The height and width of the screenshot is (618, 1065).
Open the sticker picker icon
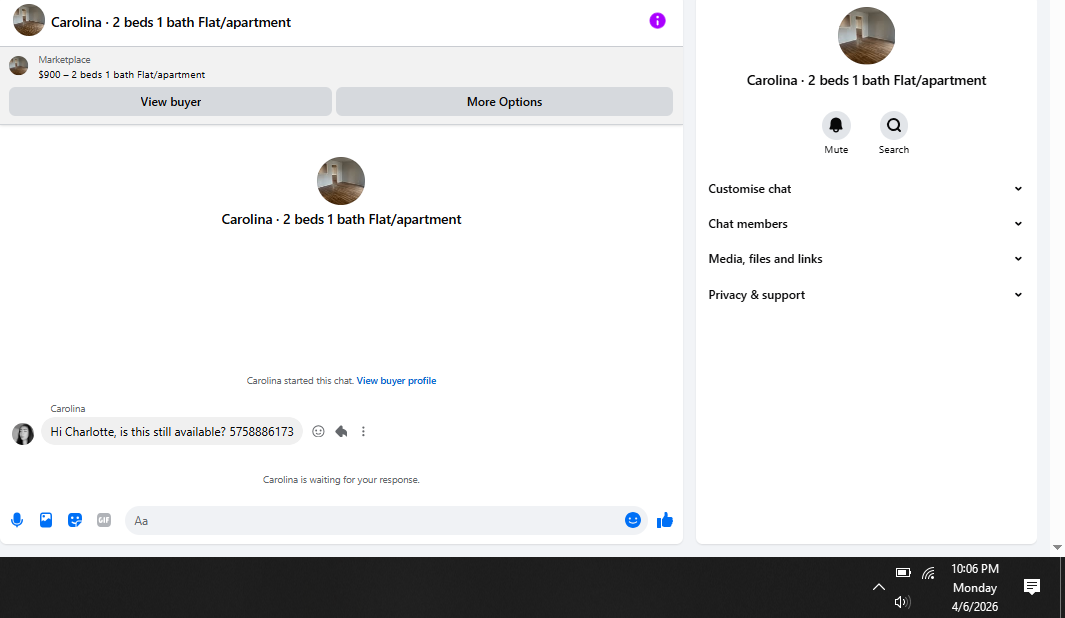coord(75,520)
